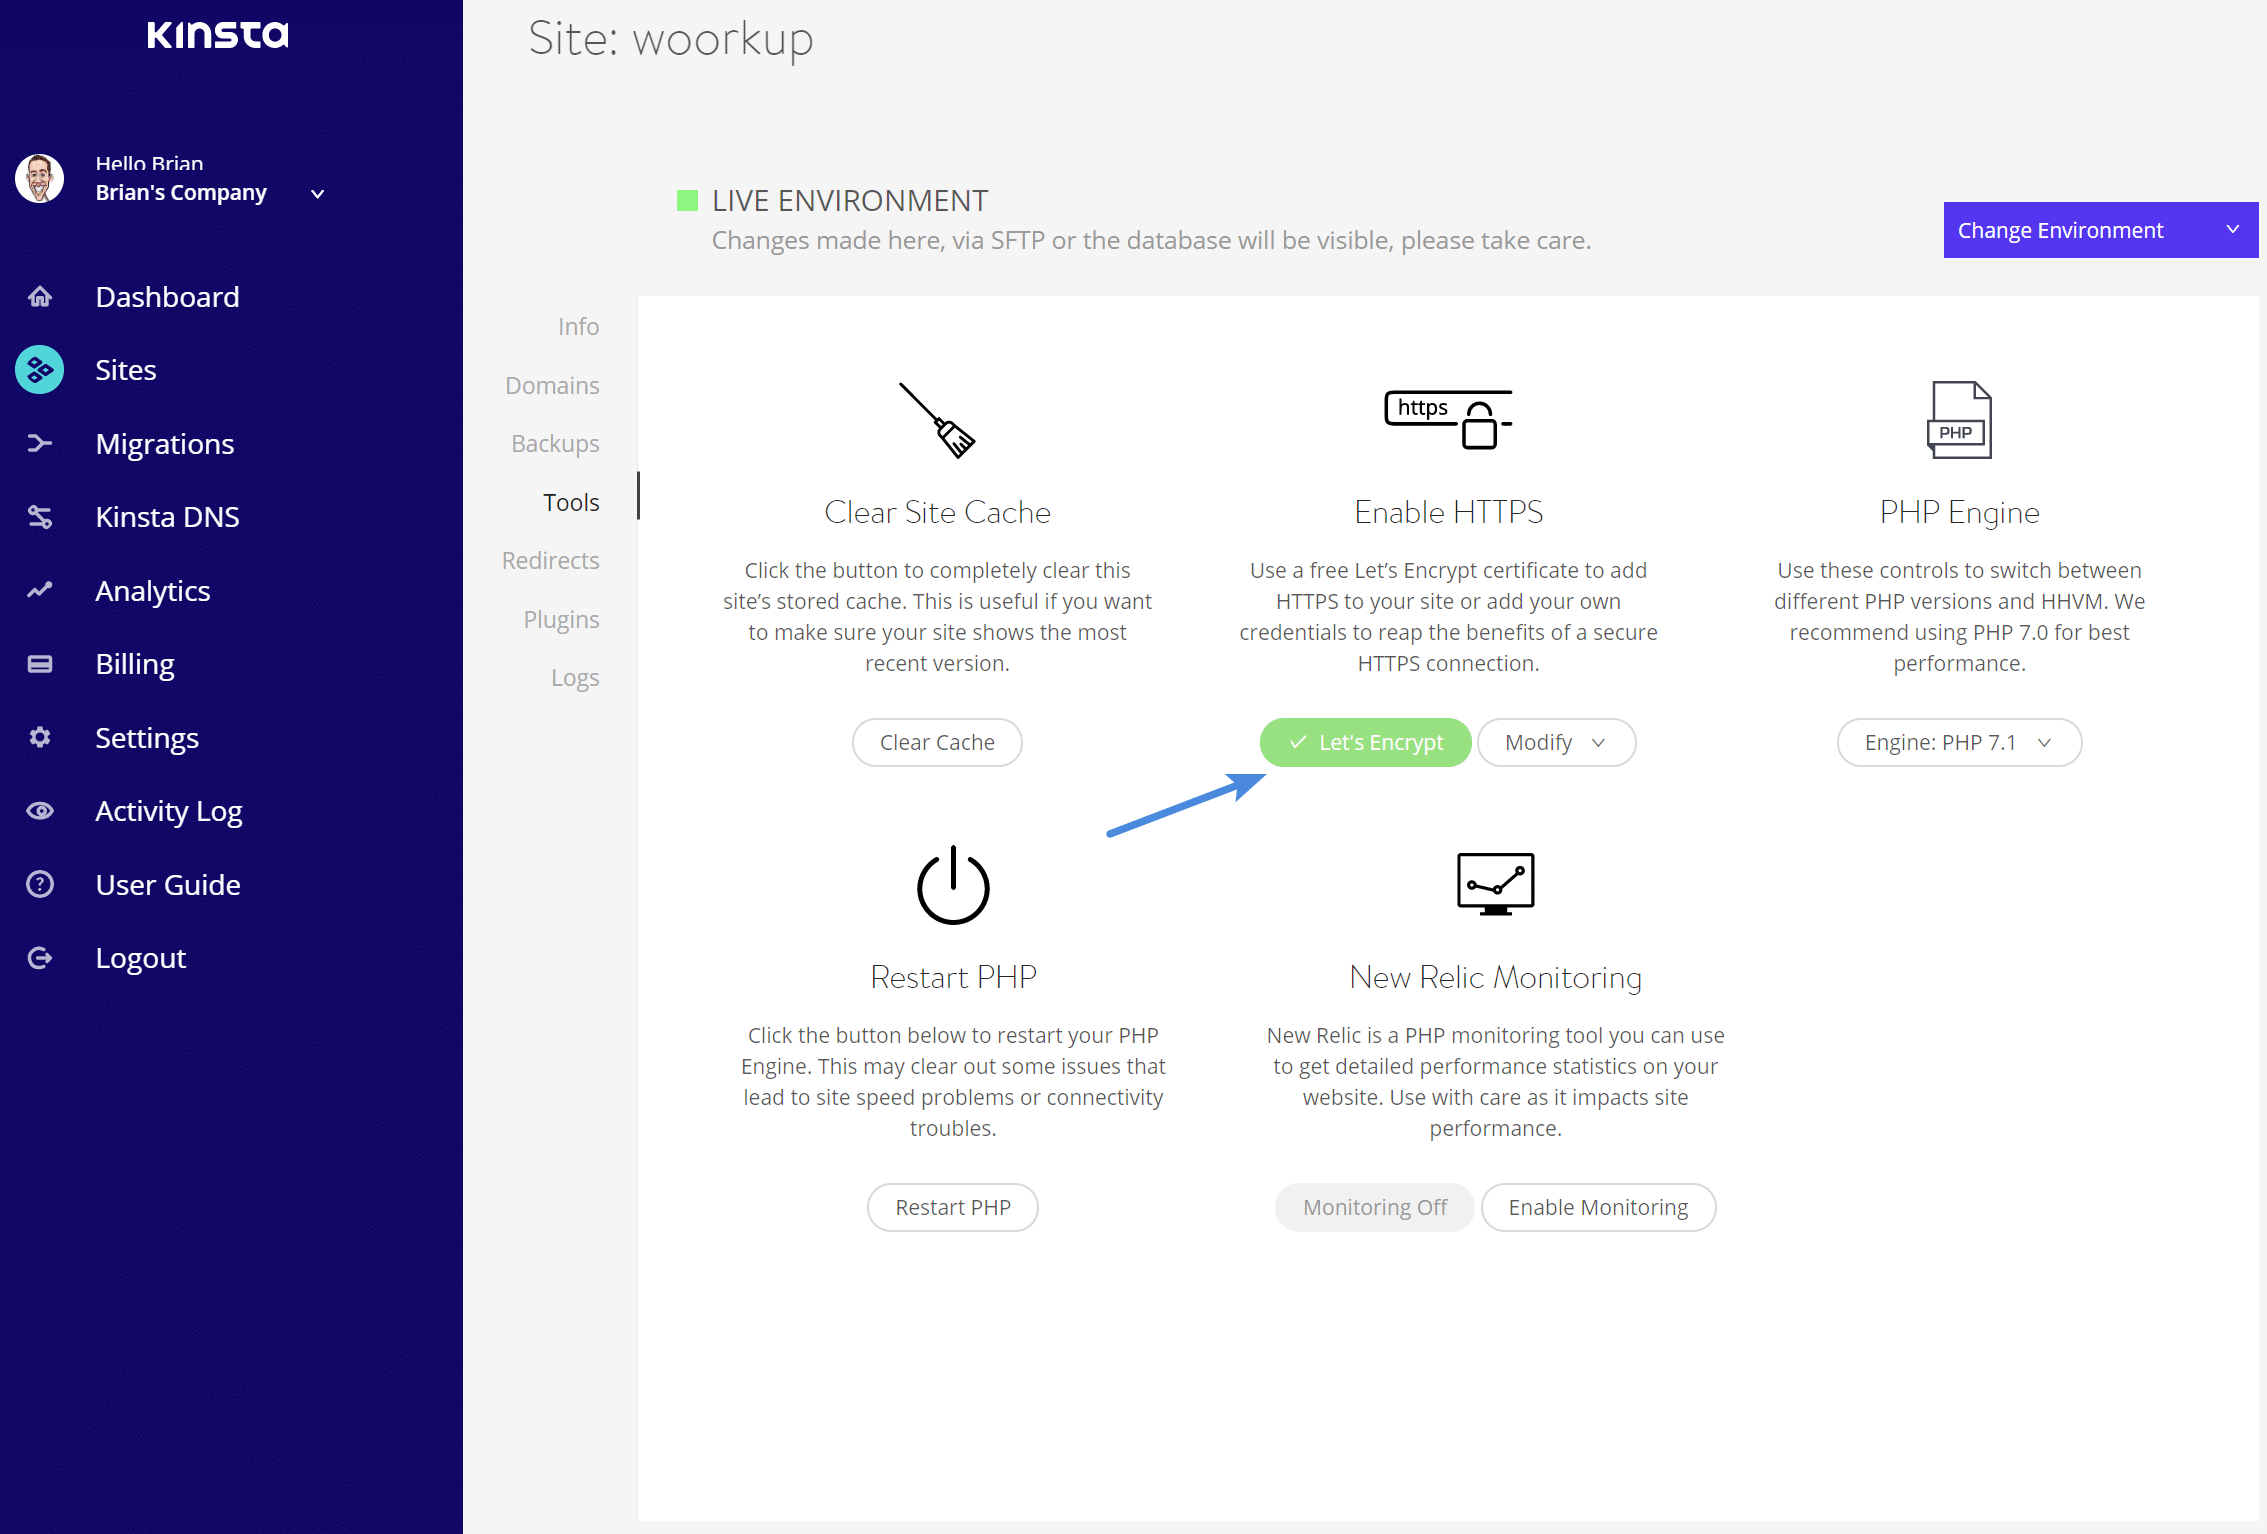2267x1534 pixels.
Task: Click the PHP file icon
Action: [x=1959, y=420]
